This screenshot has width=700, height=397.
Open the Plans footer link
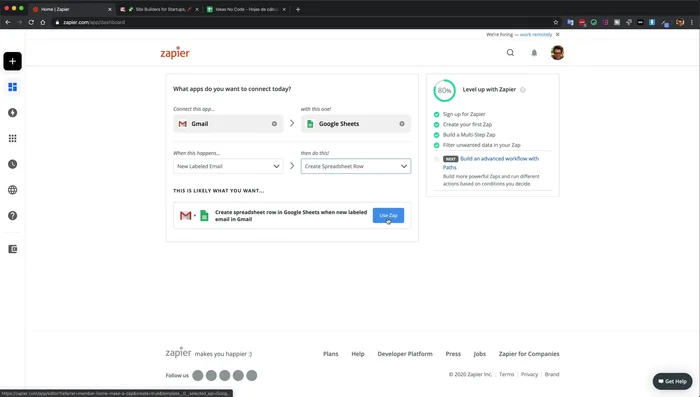click(x=331, y=354)
